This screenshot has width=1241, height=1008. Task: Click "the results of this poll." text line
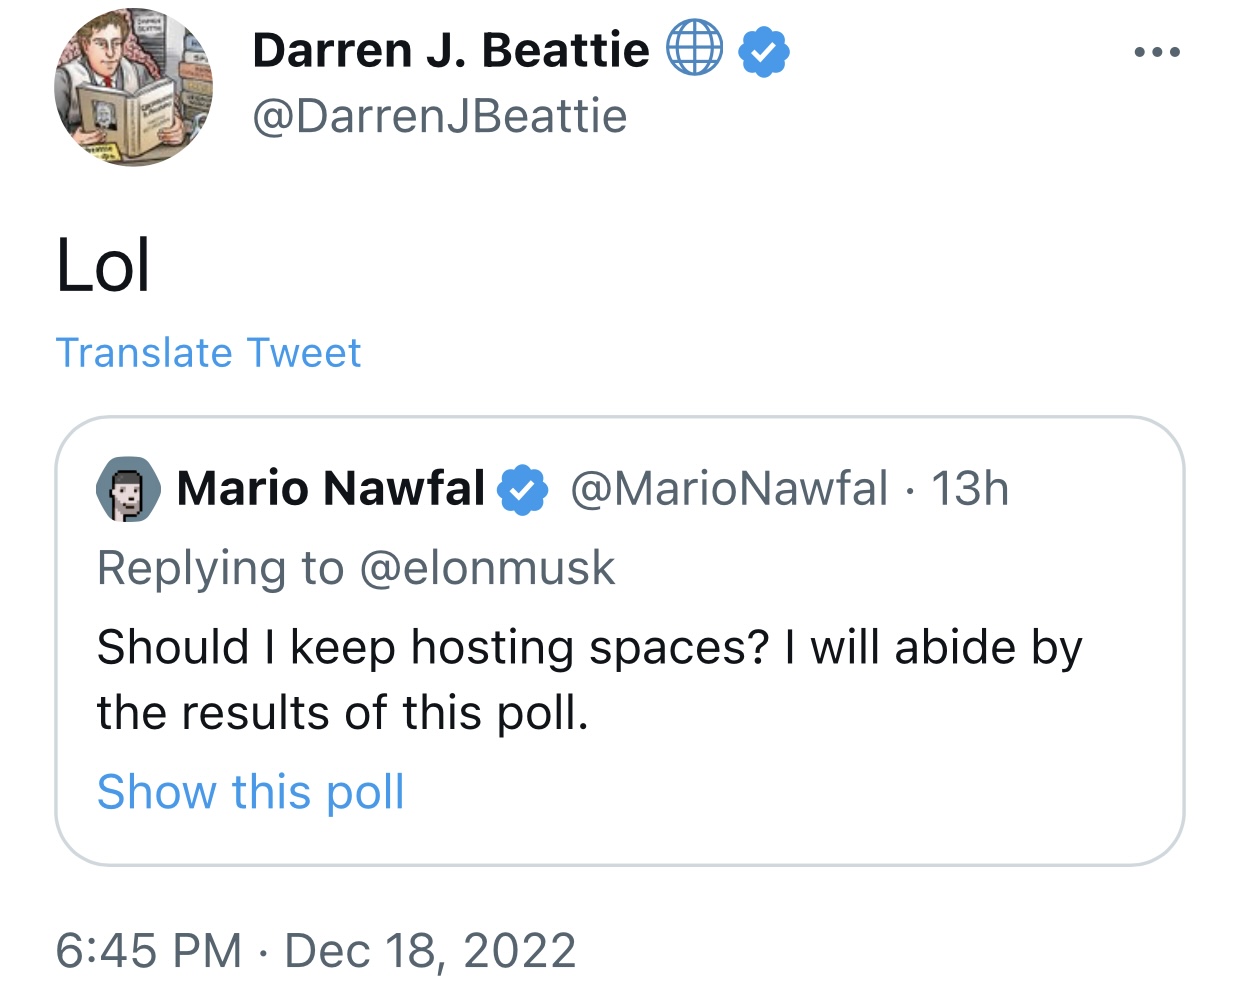[343, 713]
